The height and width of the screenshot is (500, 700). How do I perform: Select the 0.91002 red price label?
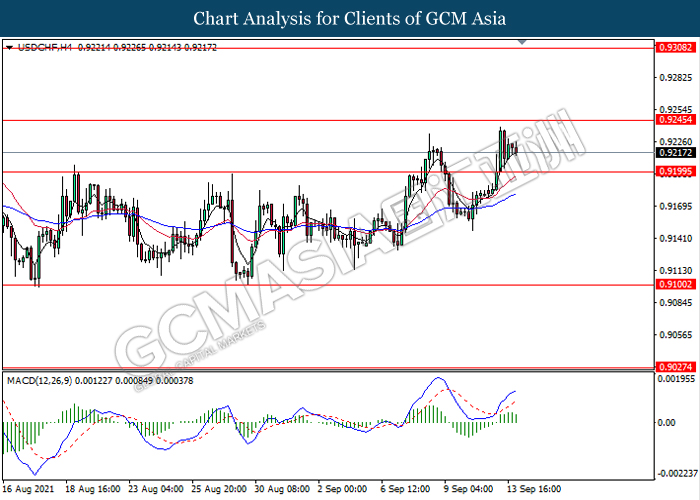[x=676, y=284]
